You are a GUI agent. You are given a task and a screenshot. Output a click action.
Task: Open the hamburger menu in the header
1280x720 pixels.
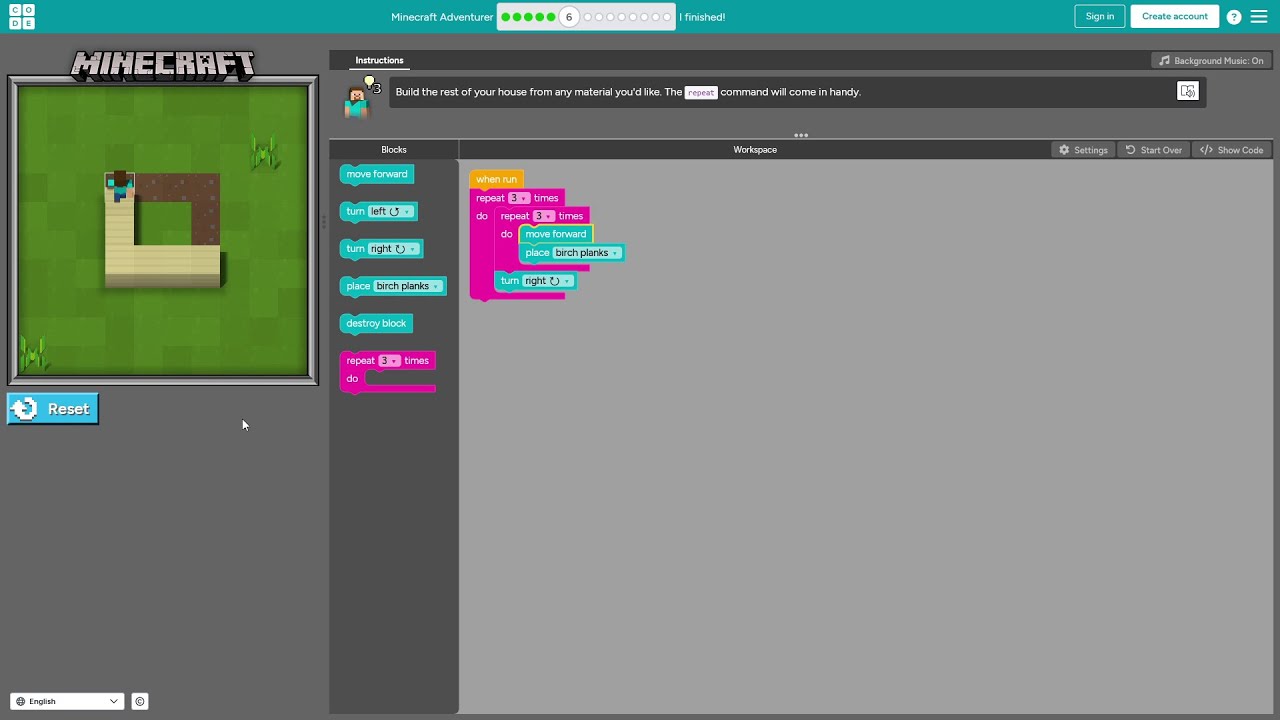[1259, 17]
